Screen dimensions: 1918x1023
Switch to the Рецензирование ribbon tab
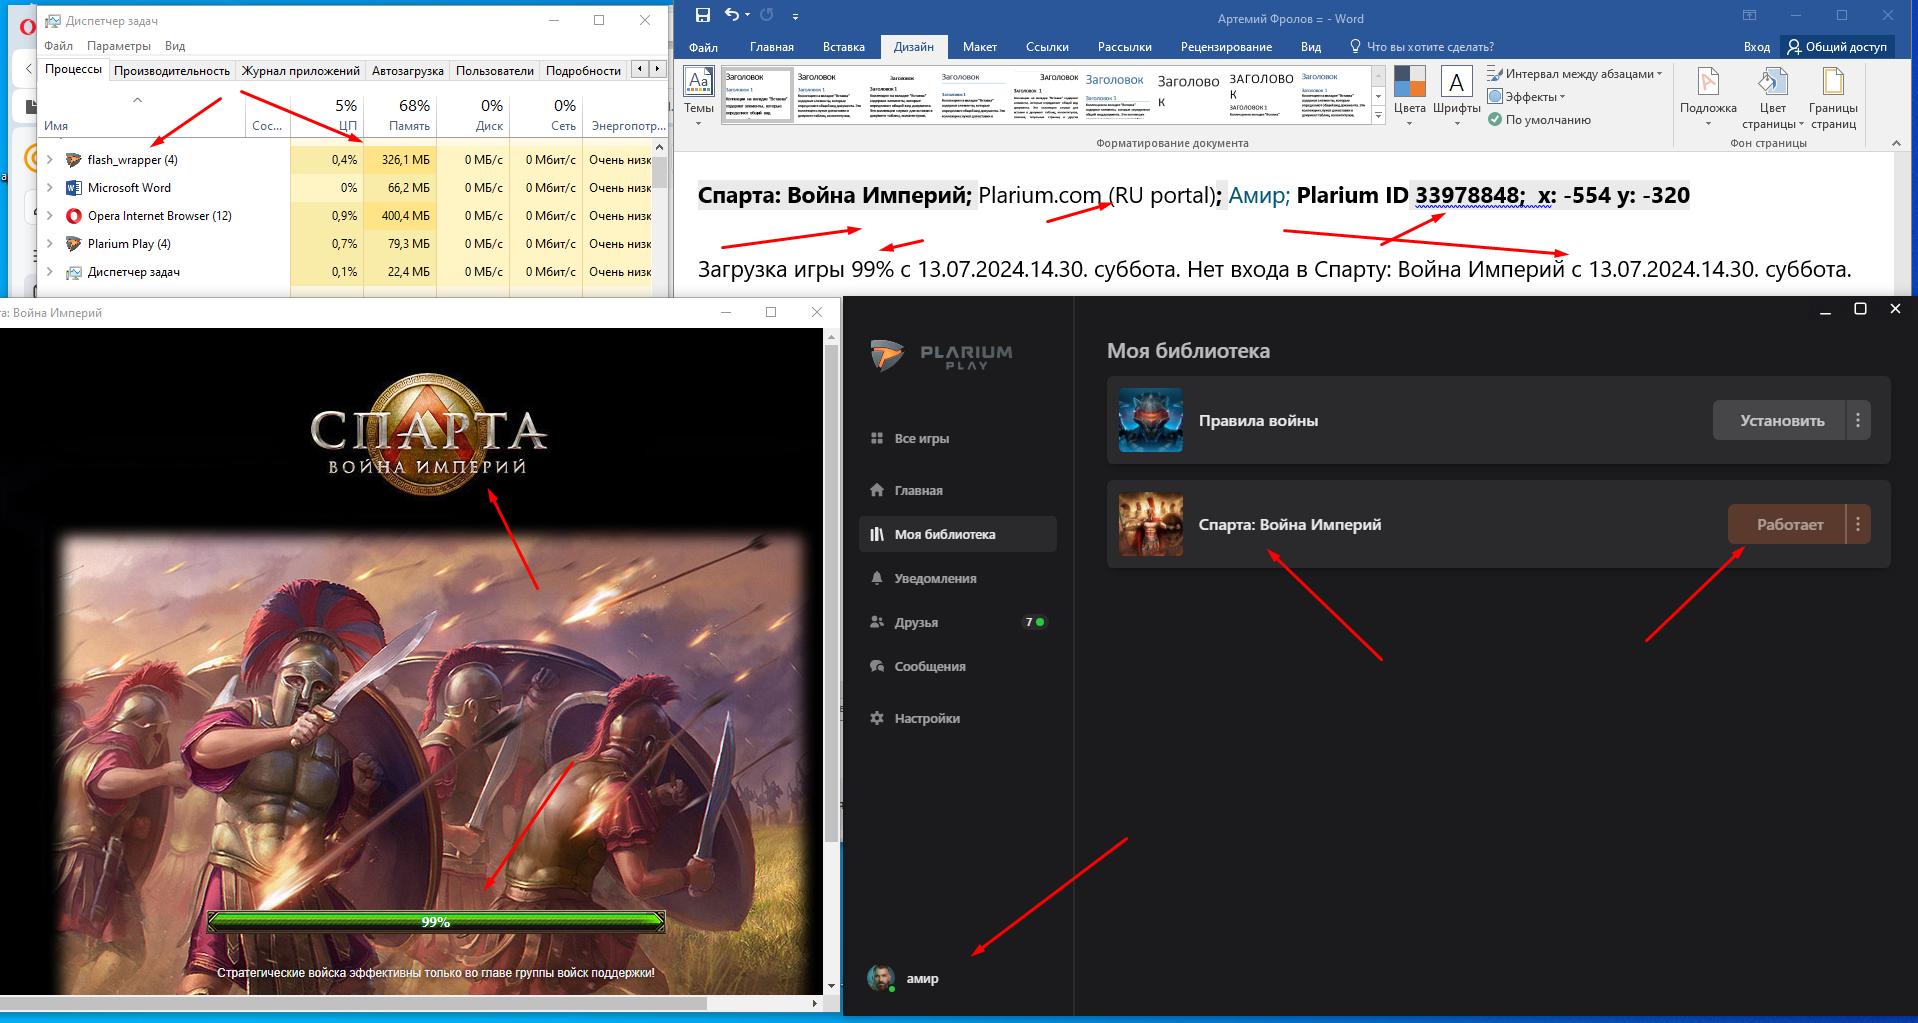pos(1226,47)
